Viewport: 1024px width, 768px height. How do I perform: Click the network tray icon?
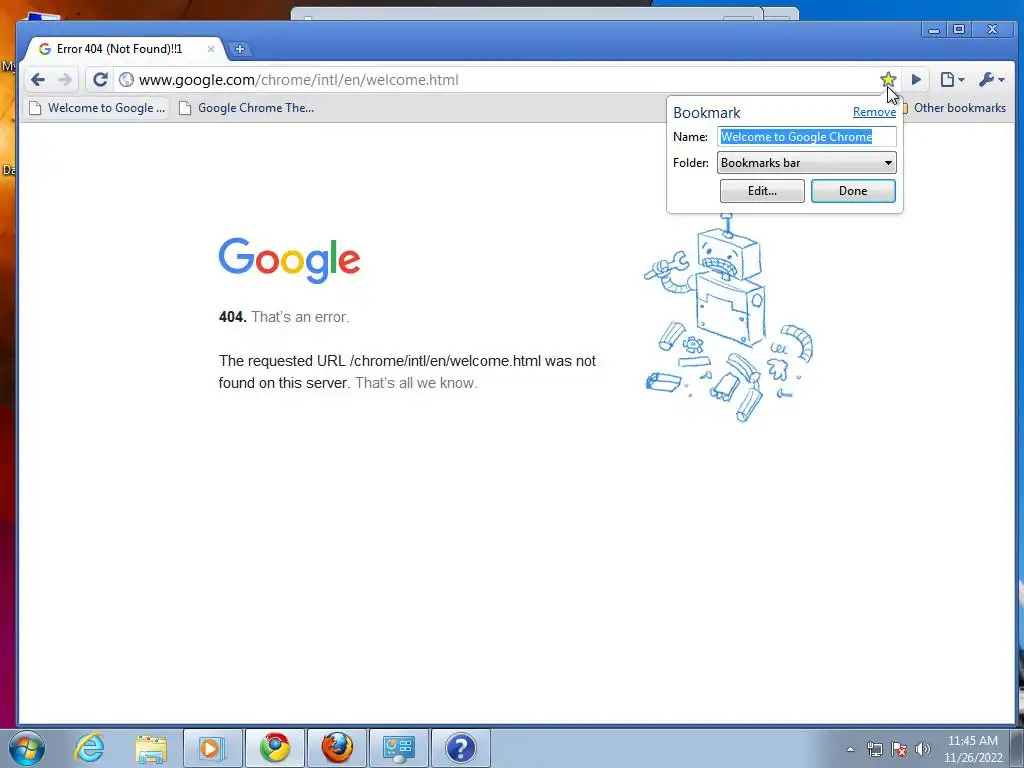[x=874, y=749]
